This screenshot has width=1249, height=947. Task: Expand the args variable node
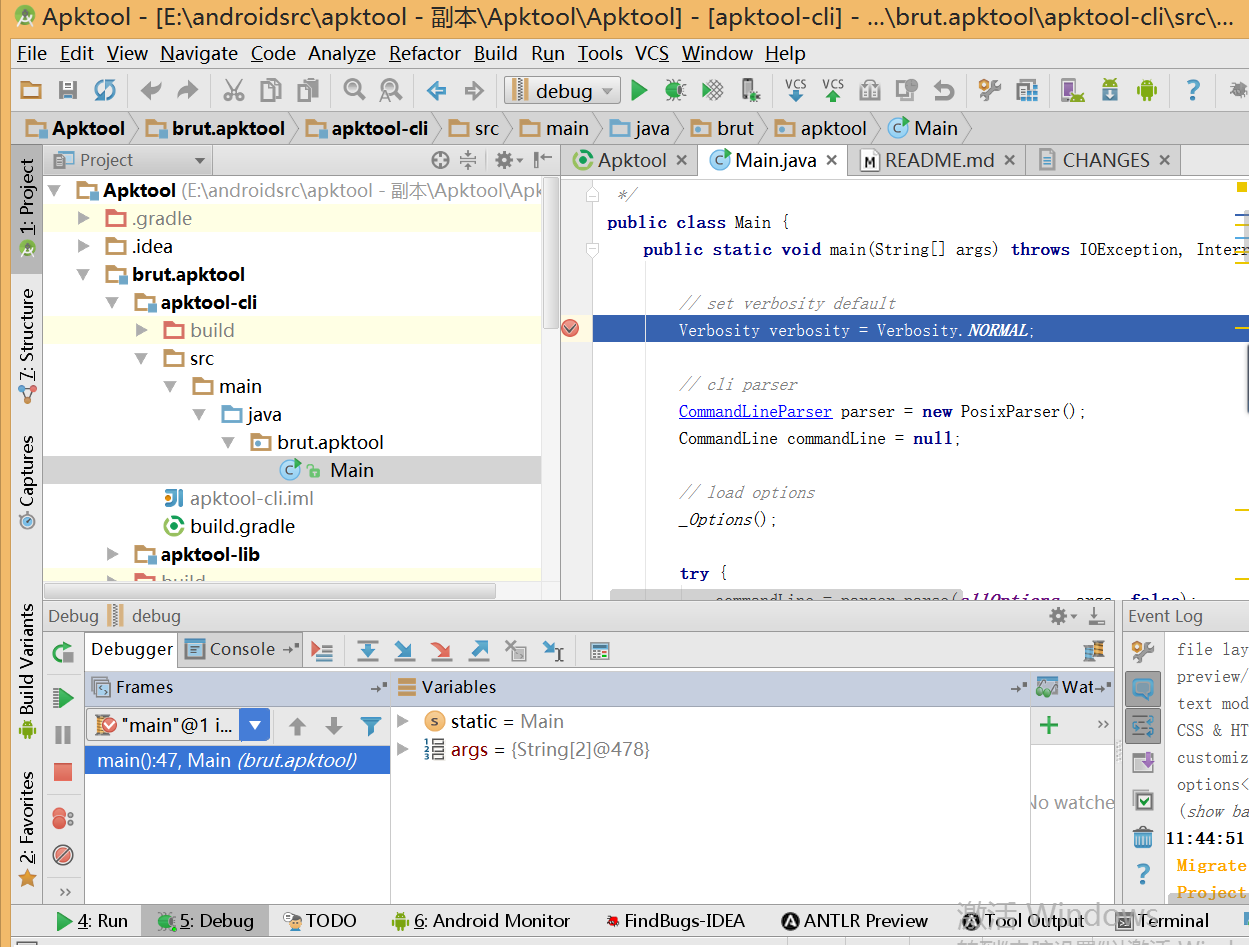pyautogui.click(x=403, y=749)
